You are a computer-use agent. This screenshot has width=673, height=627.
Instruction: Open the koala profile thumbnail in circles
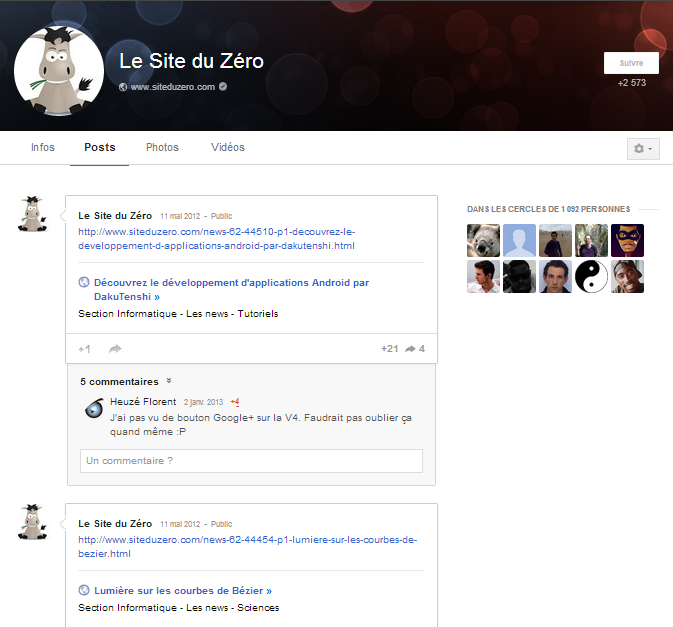pos(483,240)
